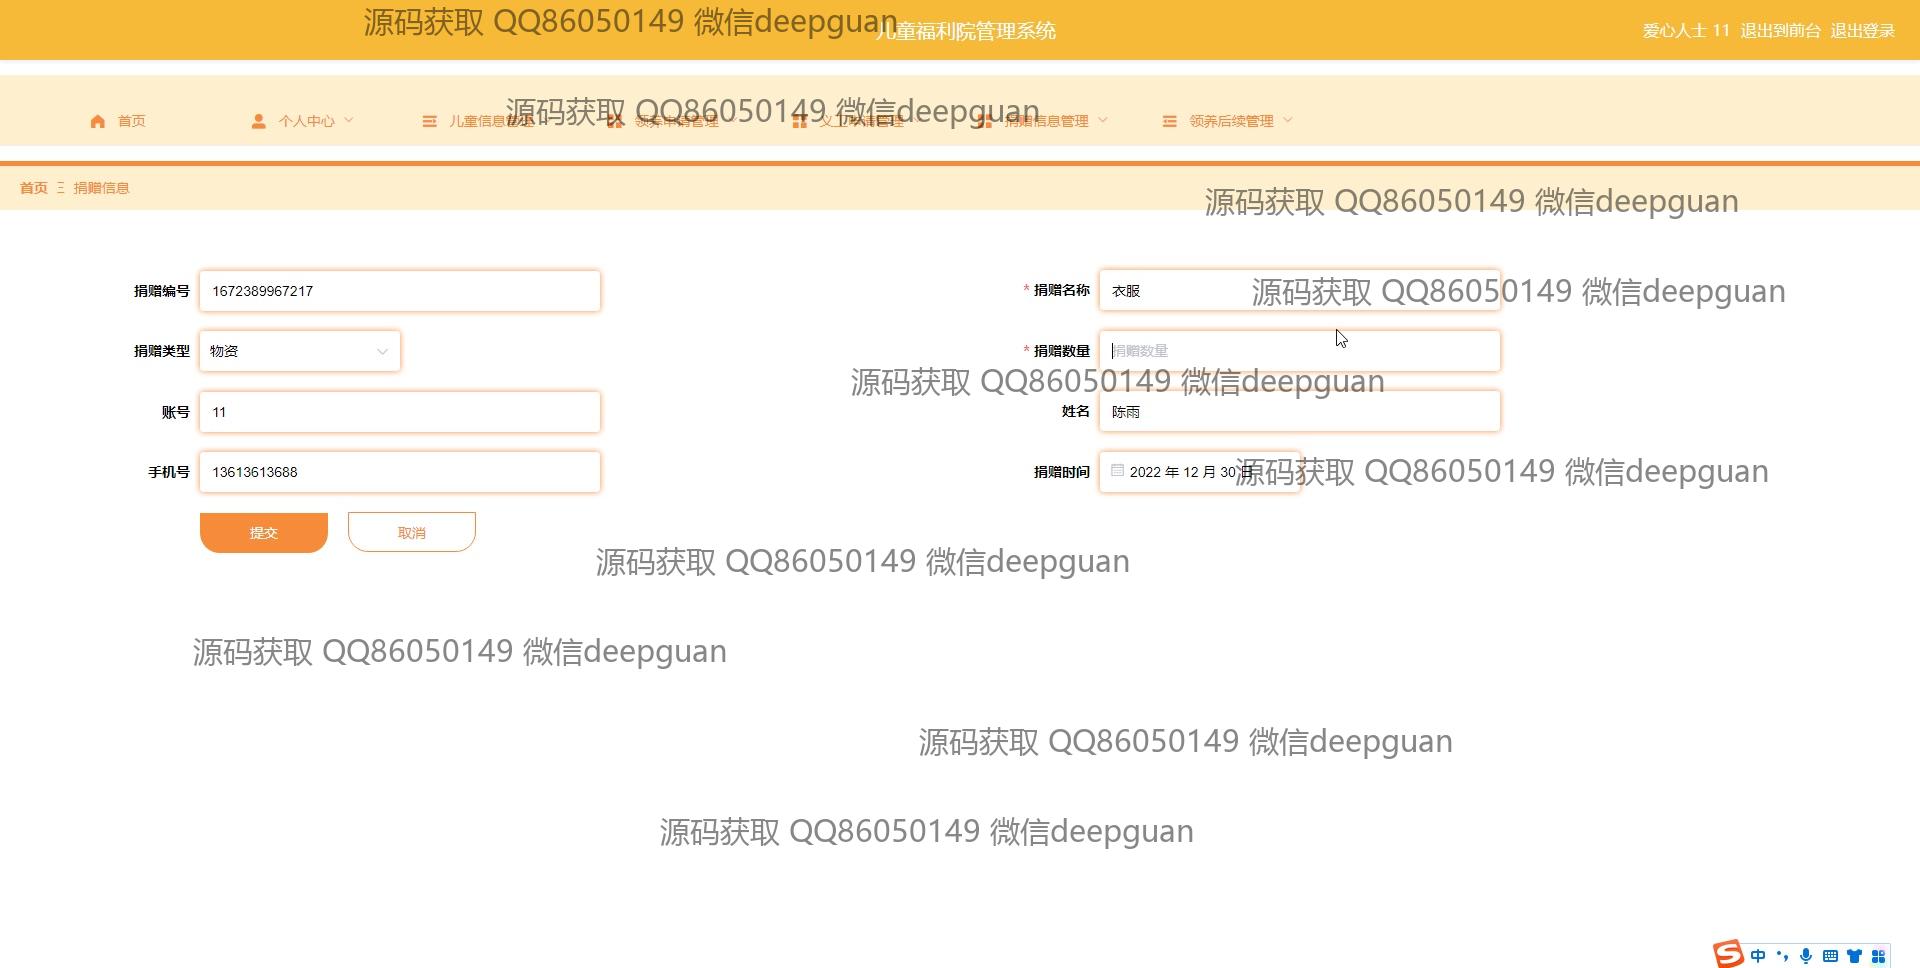The width and height of the screenshot is (1920, 968).
Task: Click the microphone voice input icon
Action: 1806,956
